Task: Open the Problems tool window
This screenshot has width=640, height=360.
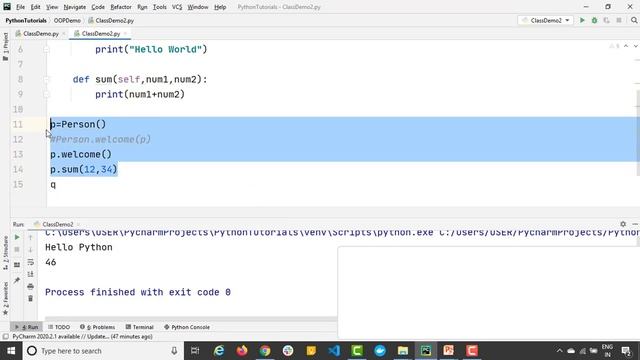Action: 97,327
